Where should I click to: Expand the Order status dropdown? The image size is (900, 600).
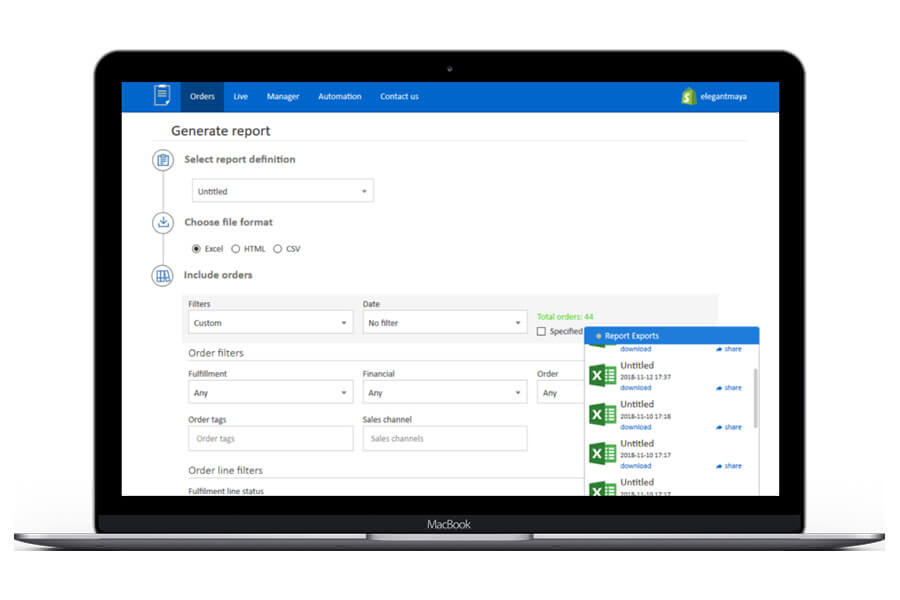tap(561, 393)
